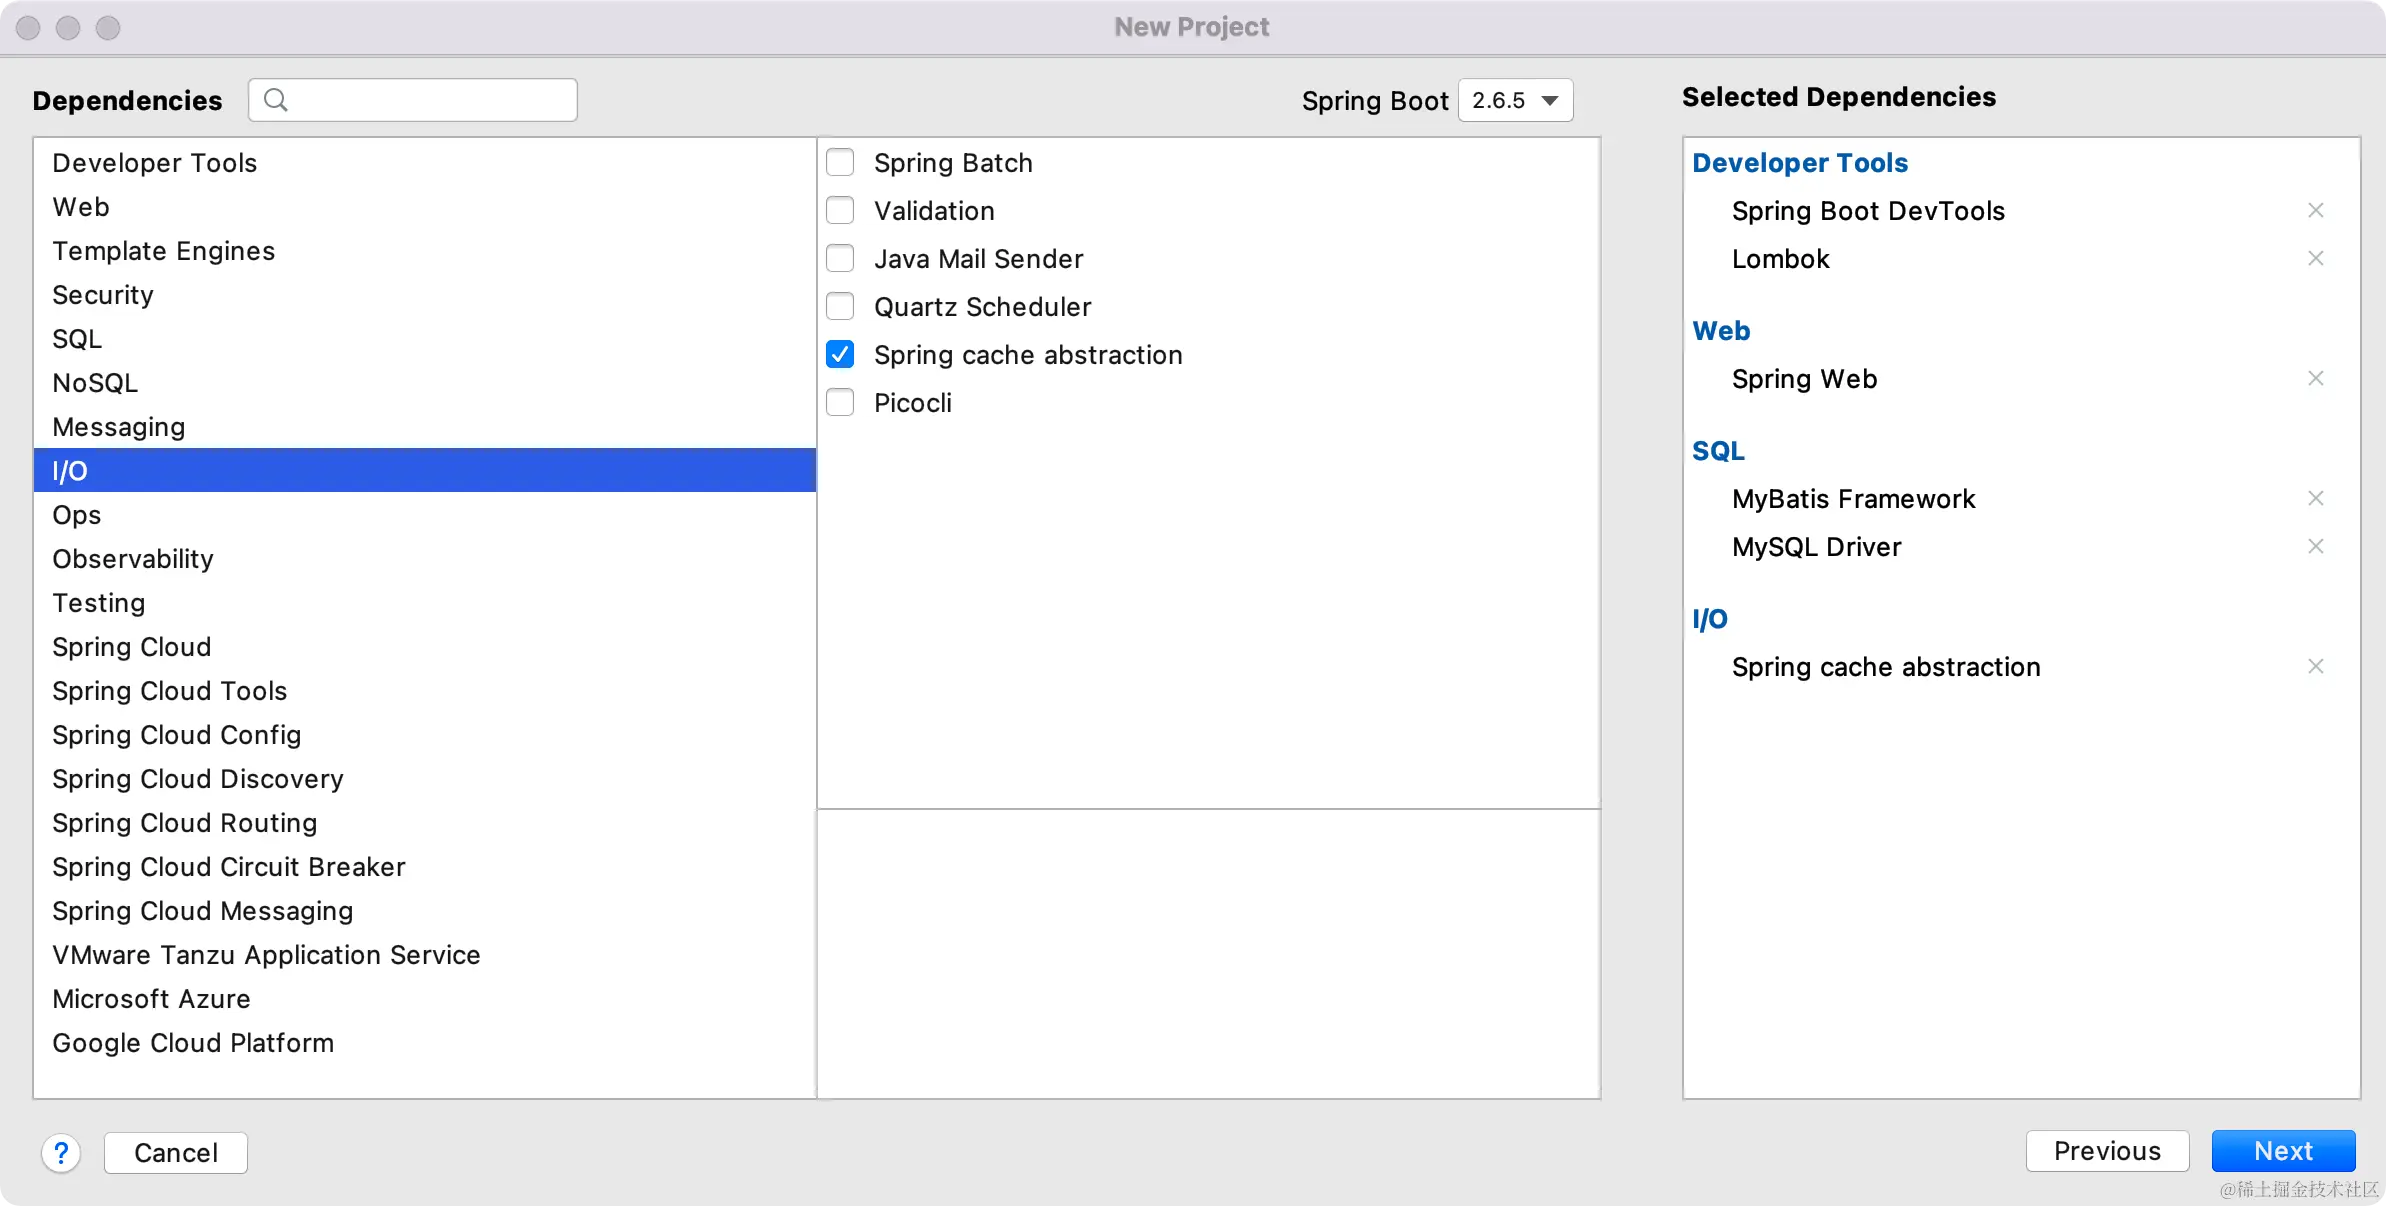Select Spring Cloud Discovery category
Image resolution: width=2386 pixels, height=1206 pixels.
tap(198, 779)
